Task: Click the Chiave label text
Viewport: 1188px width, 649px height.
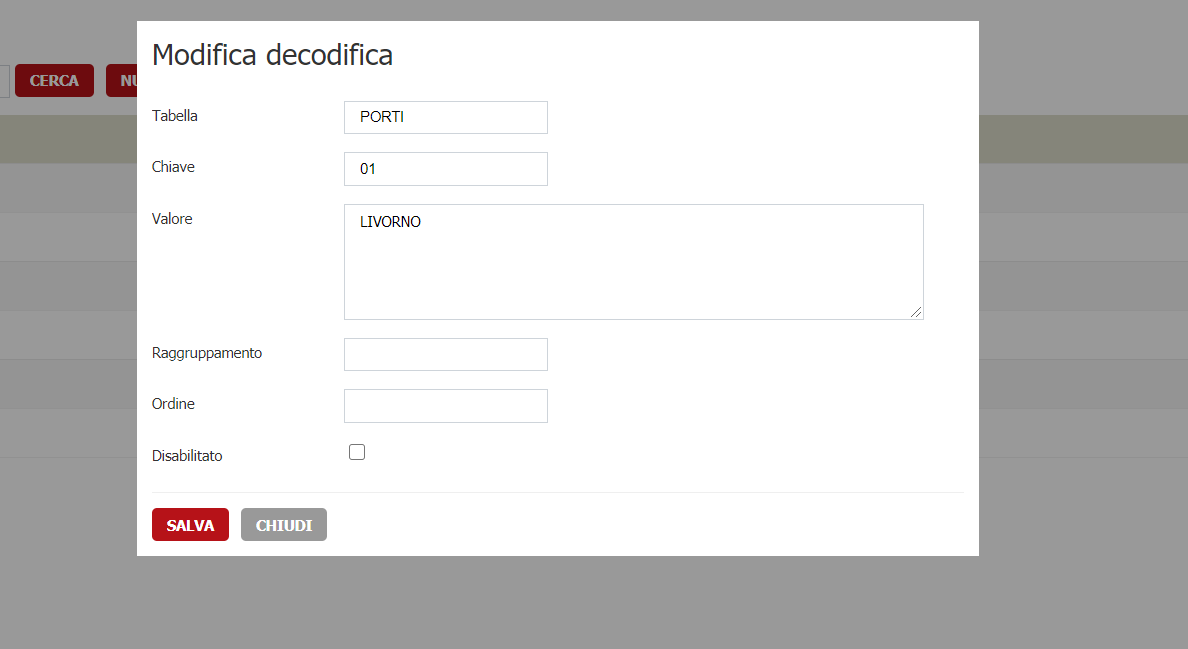Action: (x=173, y=167)
